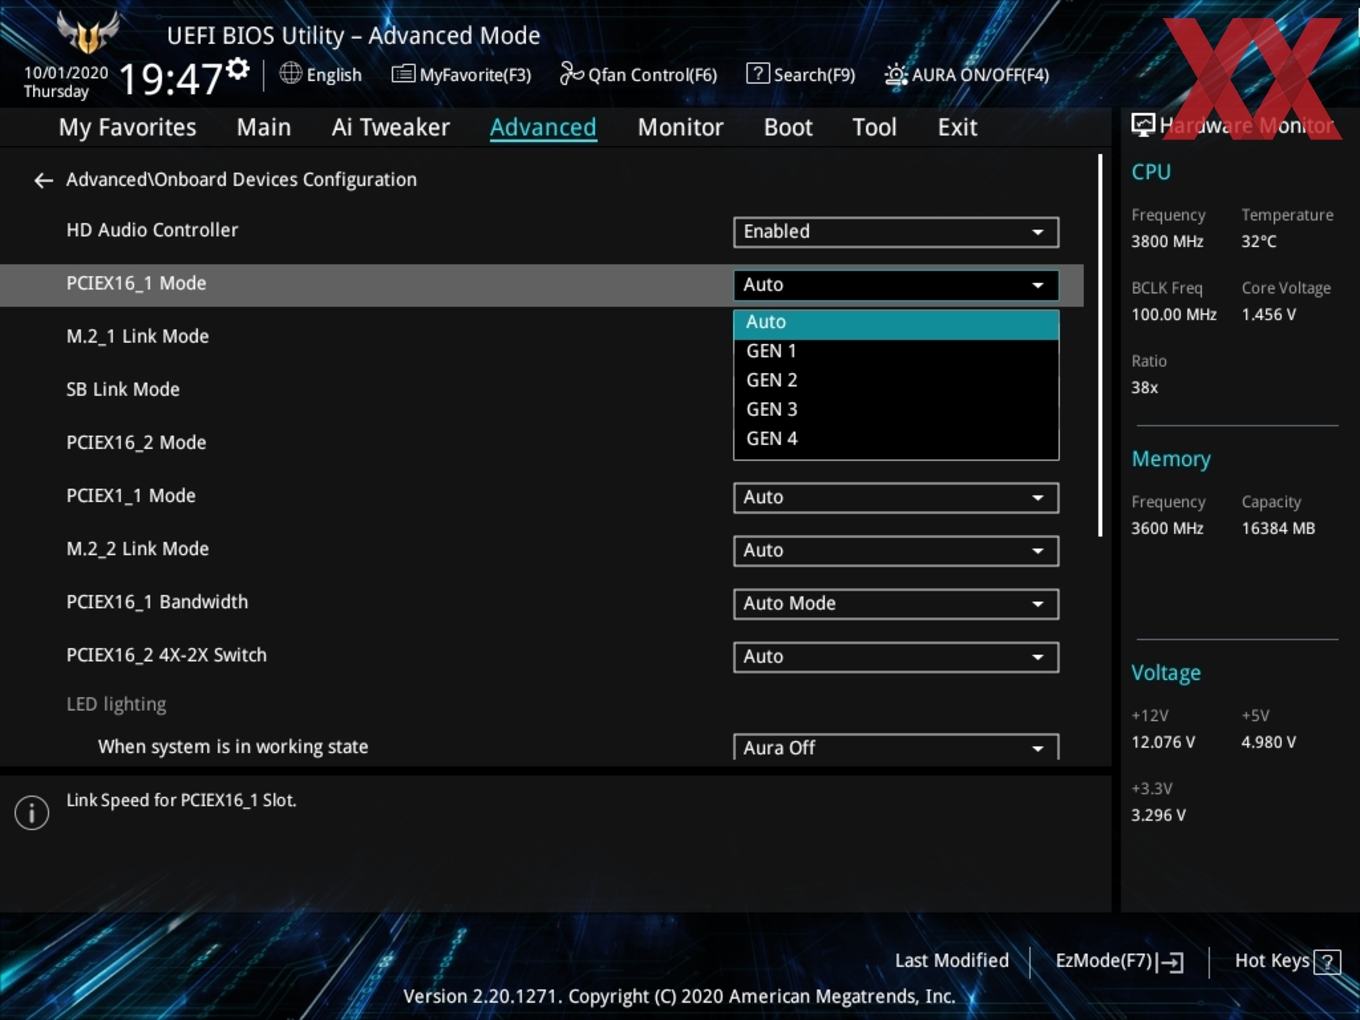This screenshot has height=1020, width=1360.
Task: Click the Advanced\Onboard Devices Configuration breadcrumb
Action: [241, 180]
